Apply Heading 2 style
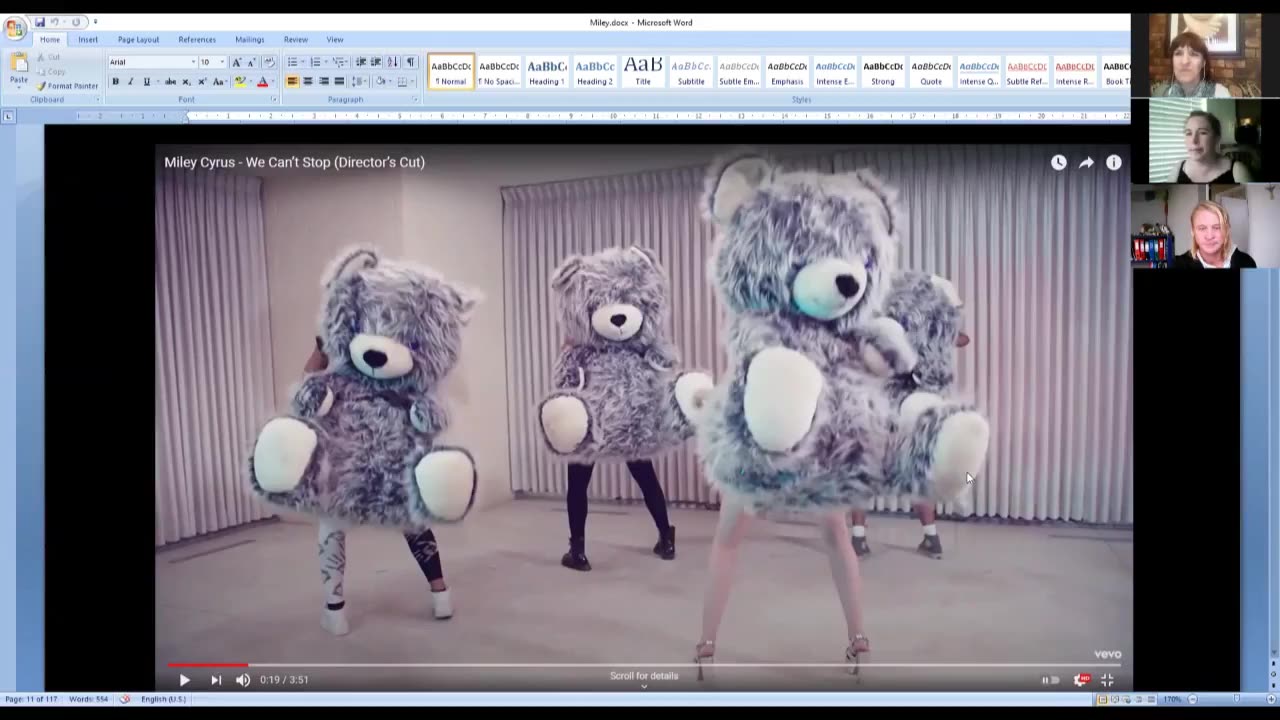The width and height of the screenshot is (1280, 720). [x=595, y=72]
